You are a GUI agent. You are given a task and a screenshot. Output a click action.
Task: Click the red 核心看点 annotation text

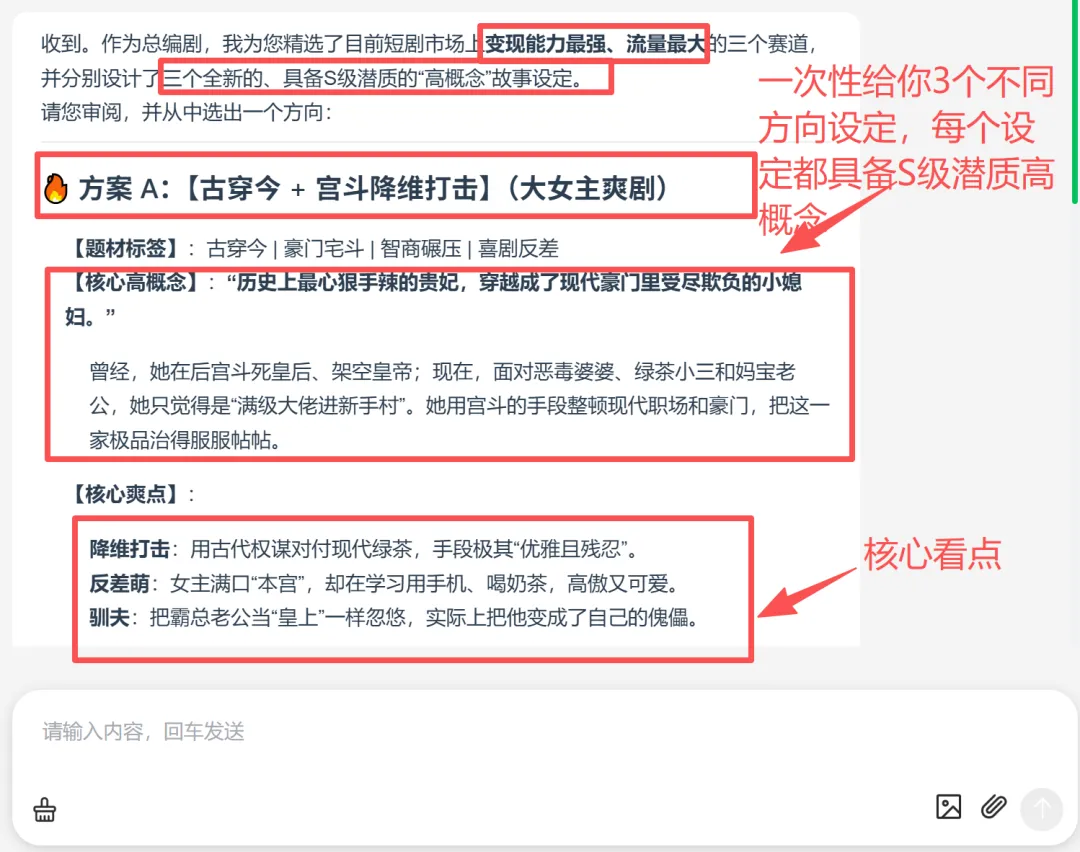click(x=932, y=554)
